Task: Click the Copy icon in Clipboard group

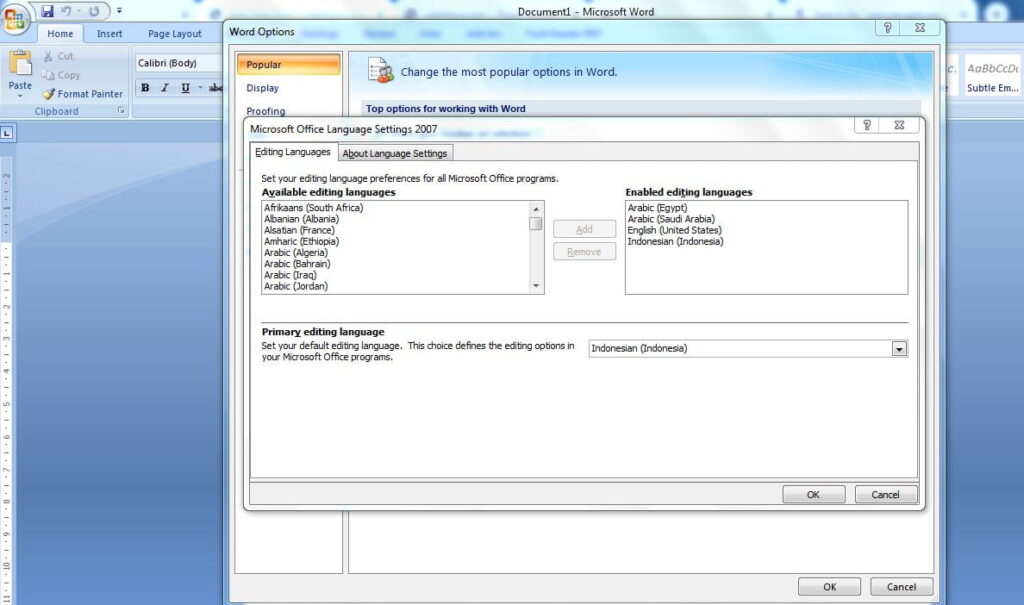Action: [x=48, y=75]
